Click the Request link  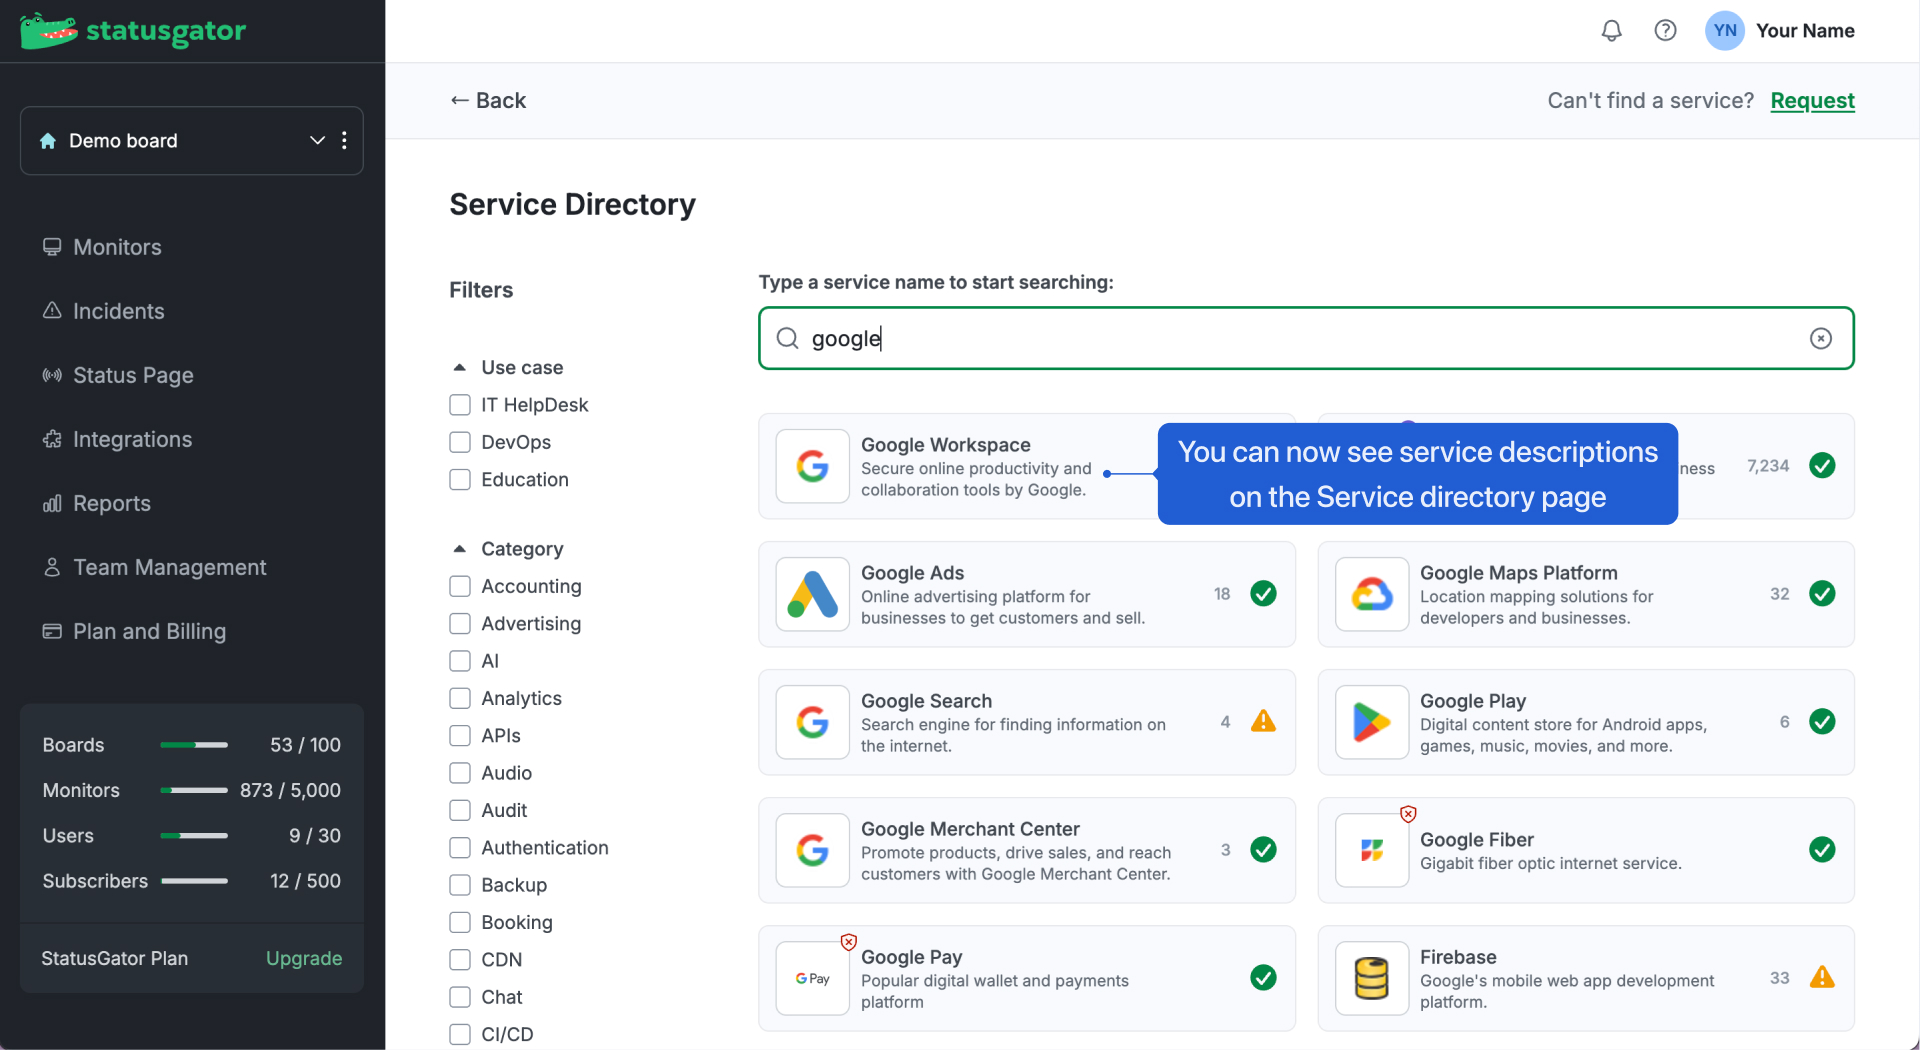pyautogui.click(x=1812, y=100)
